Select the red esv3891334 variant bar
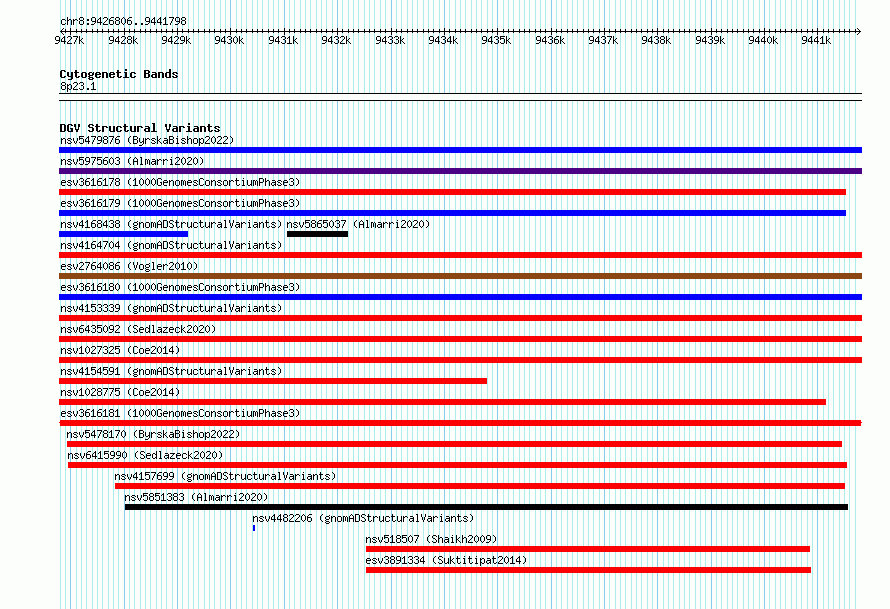 pos(589,570)
